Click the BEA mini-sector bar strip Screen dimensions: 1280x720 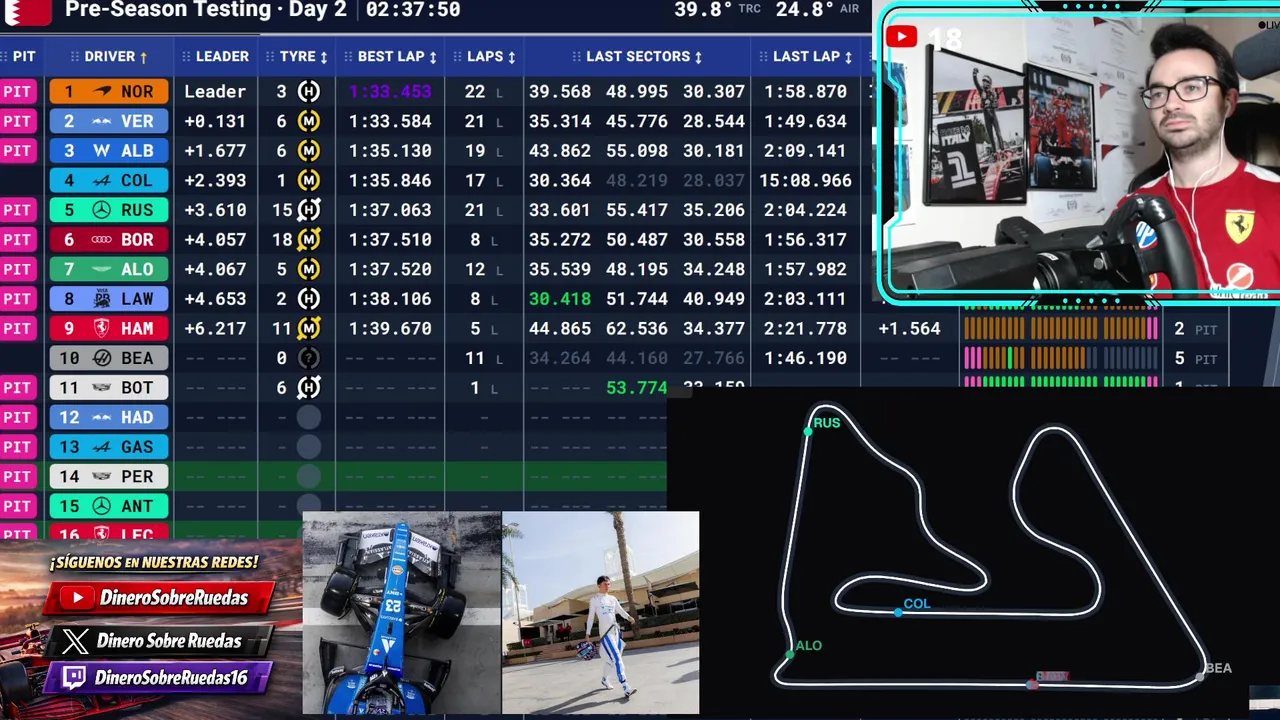1060,358
